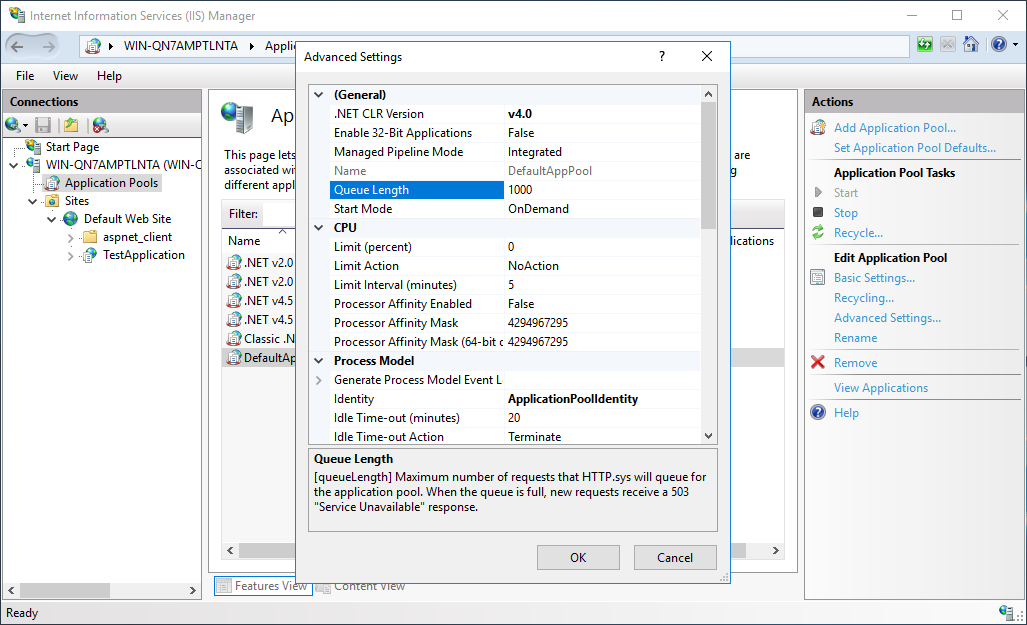Click the network status icon in status bar
1027x625 pixels.
pyautogui.click(x=1006, y=612)
